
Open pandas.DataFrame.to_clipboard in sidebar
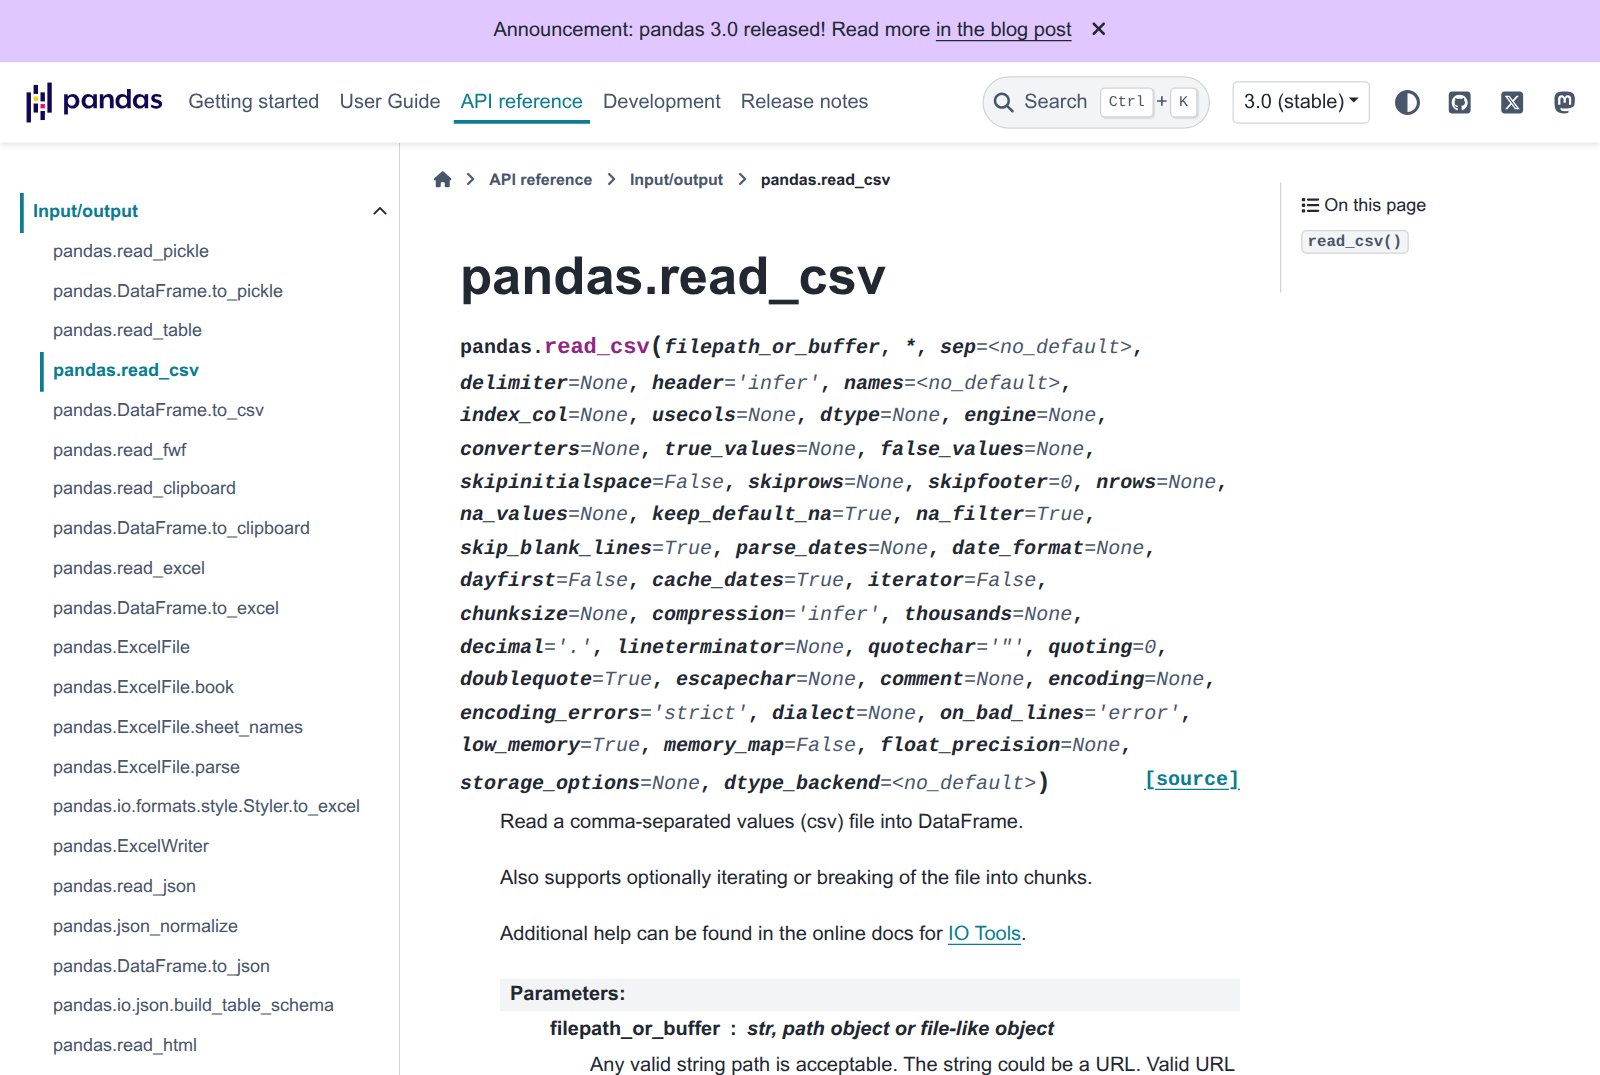coord(181,528)
